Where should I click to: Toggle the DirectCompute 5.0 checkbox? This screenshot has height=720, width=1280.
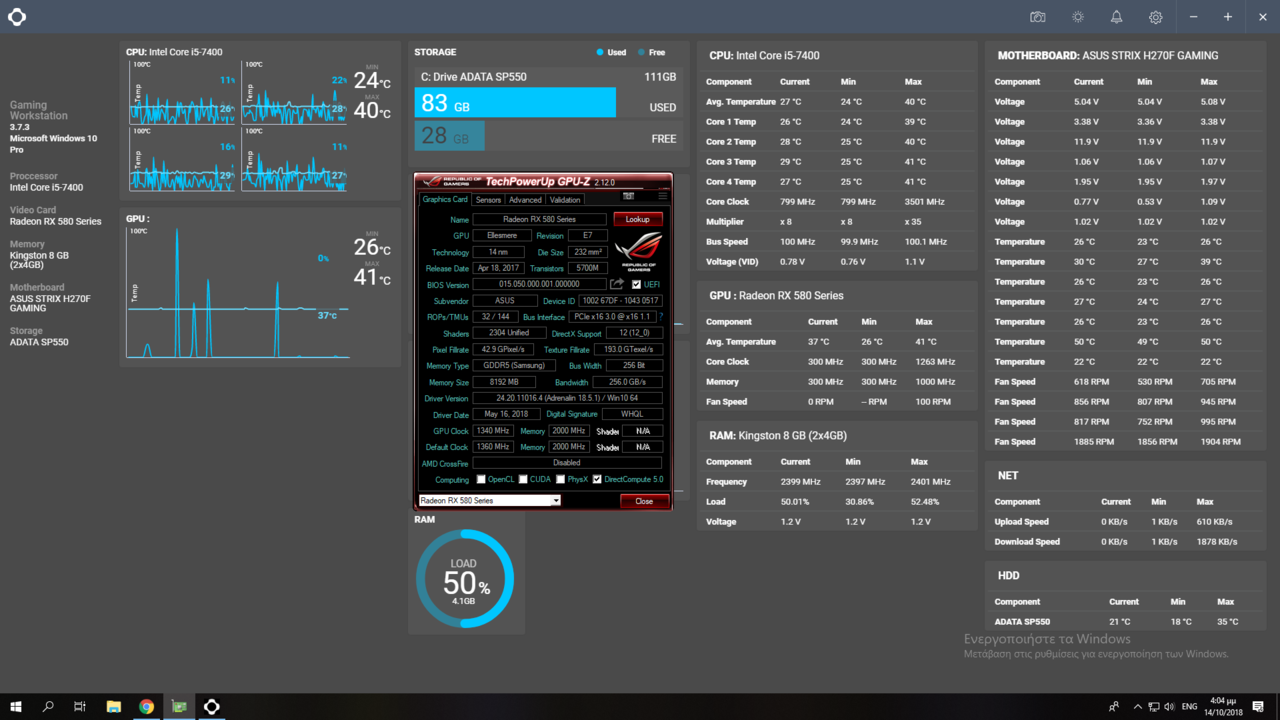coord(597,479)
